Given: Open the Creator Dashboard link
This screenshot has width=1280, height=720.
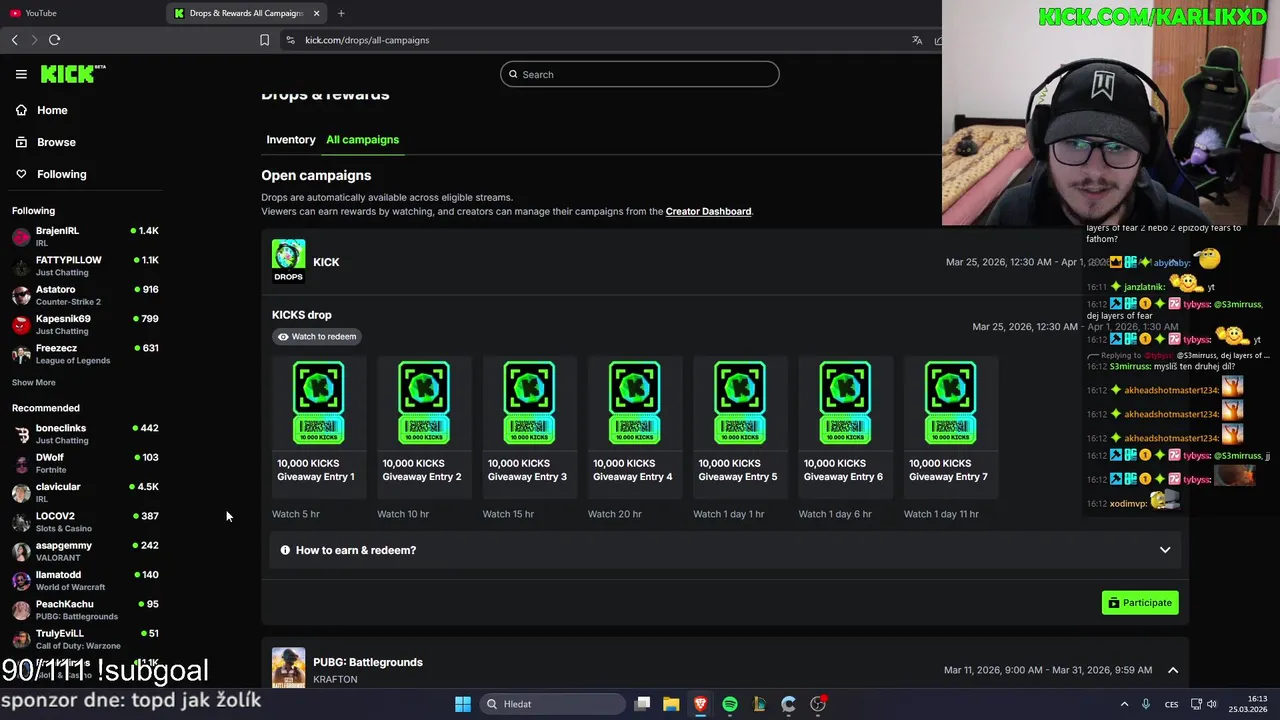Looking at the screenshot, I should [x=708, y=211].
